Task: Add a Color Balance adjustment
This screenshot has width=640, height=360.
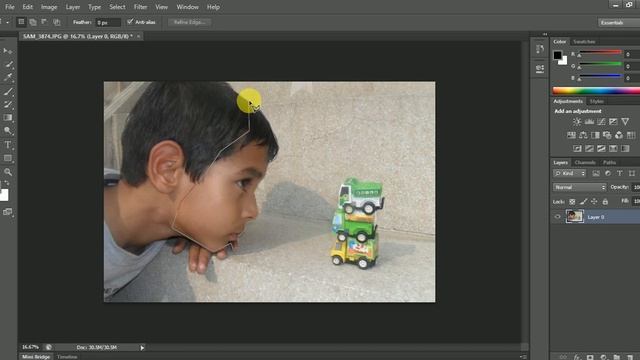Action: 583,135
